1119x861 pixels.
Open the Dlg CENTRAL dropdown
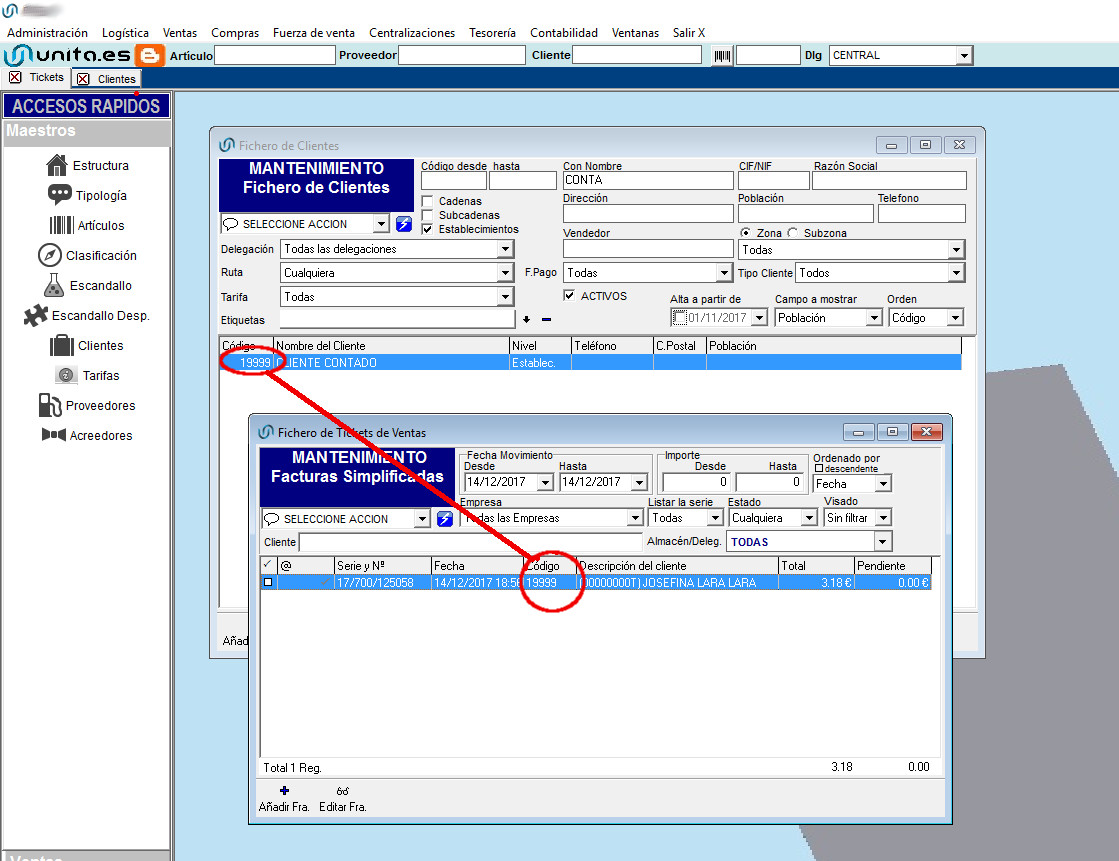tap(965, 55)
